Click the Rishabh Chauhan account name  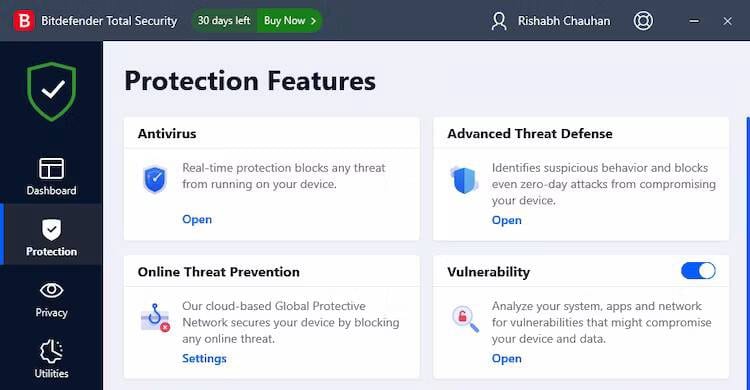point(564,21)
